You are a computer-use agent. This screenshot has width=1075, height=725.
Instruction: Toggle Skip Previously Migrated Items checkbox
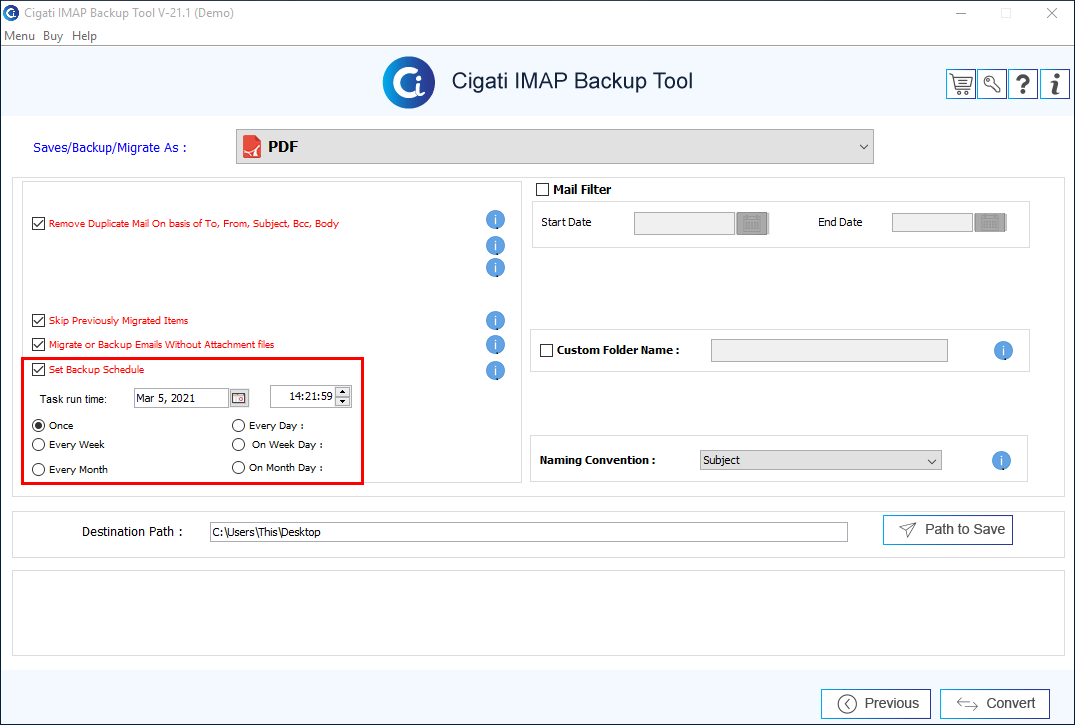coord(38,320)
